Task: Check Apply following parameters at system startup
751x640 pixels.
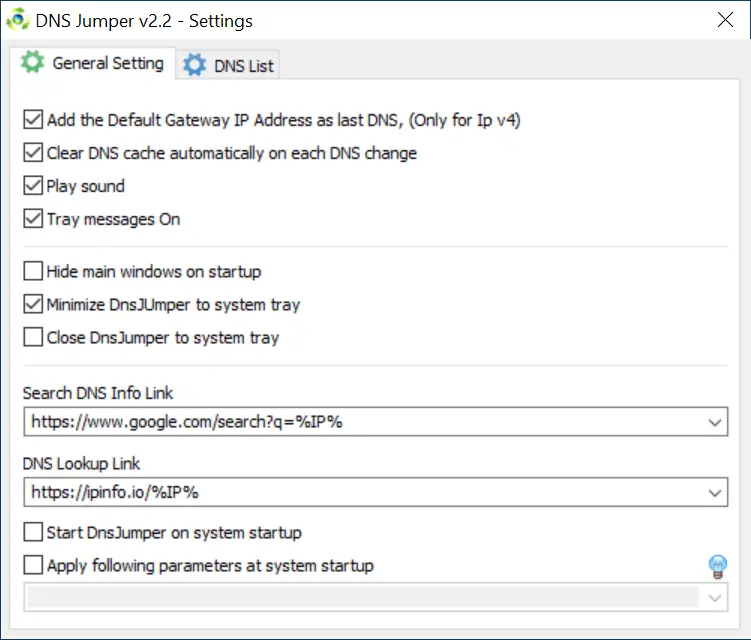Action: point(33,565)
